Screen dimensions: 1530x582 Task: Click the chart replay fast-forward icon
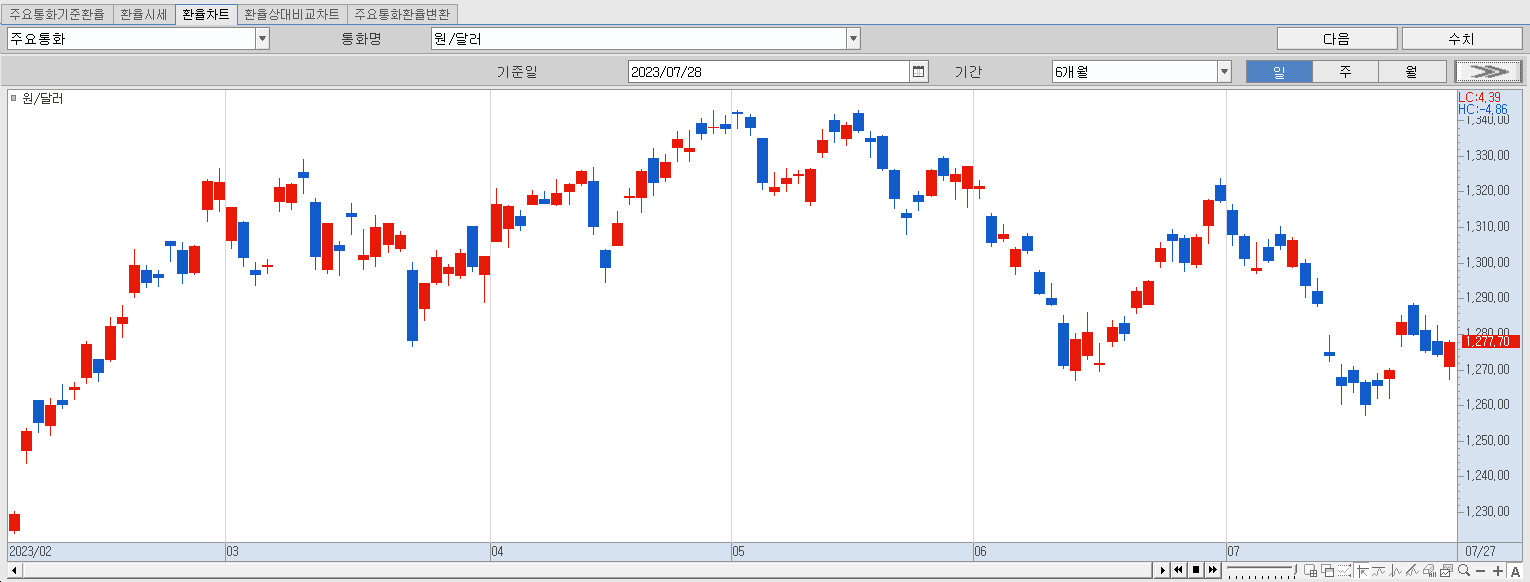(x=1212, y=570)
